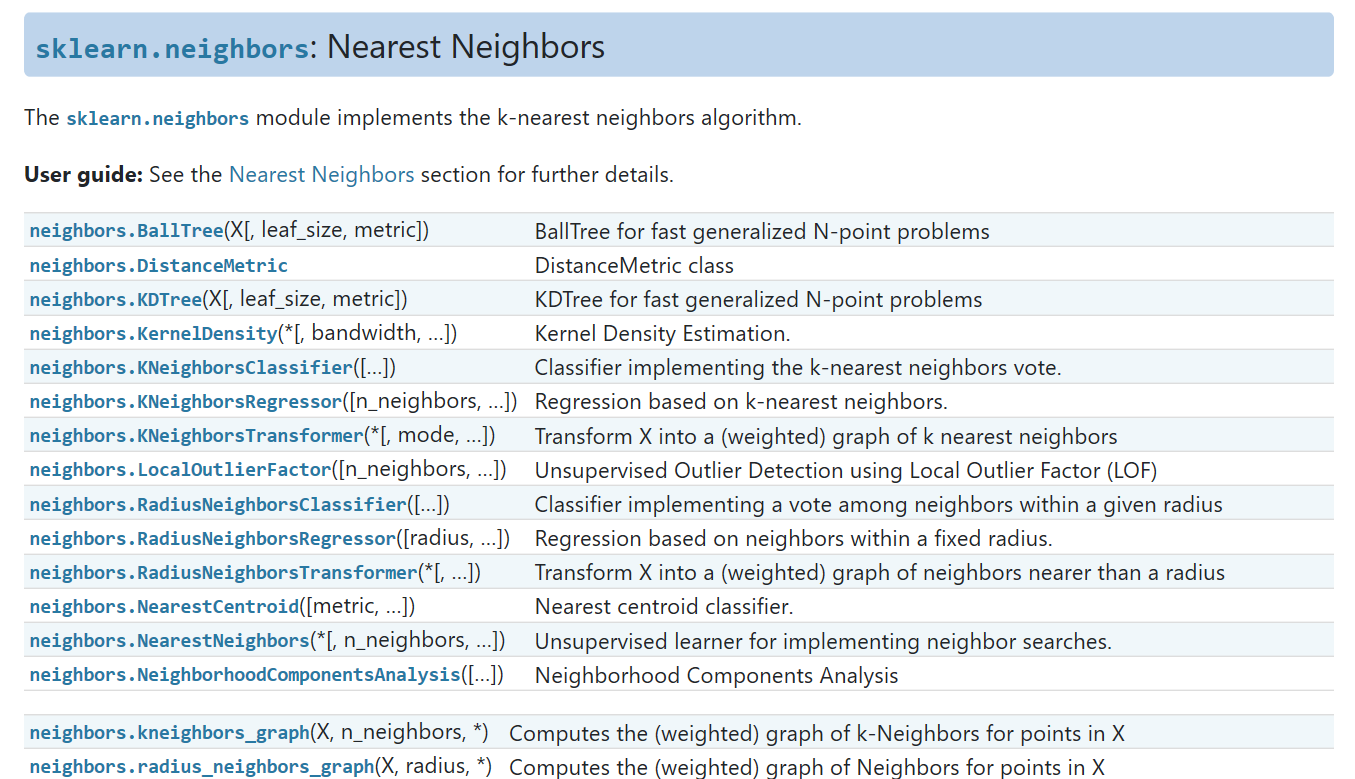Click 'Neighborhood Components Analysis' description
The width and height of the screenshot is (1355, 779).
pos(717,675)
